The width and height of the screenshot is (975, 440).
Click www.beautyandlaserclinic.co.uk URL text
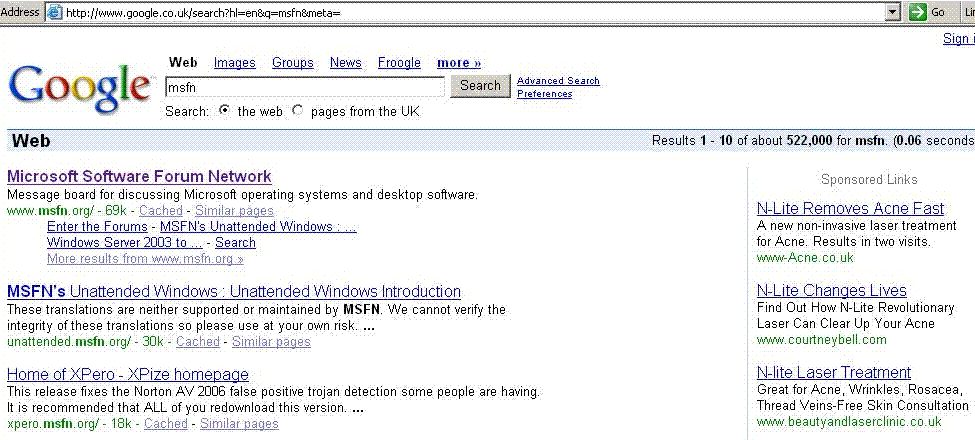pos(849,421)
